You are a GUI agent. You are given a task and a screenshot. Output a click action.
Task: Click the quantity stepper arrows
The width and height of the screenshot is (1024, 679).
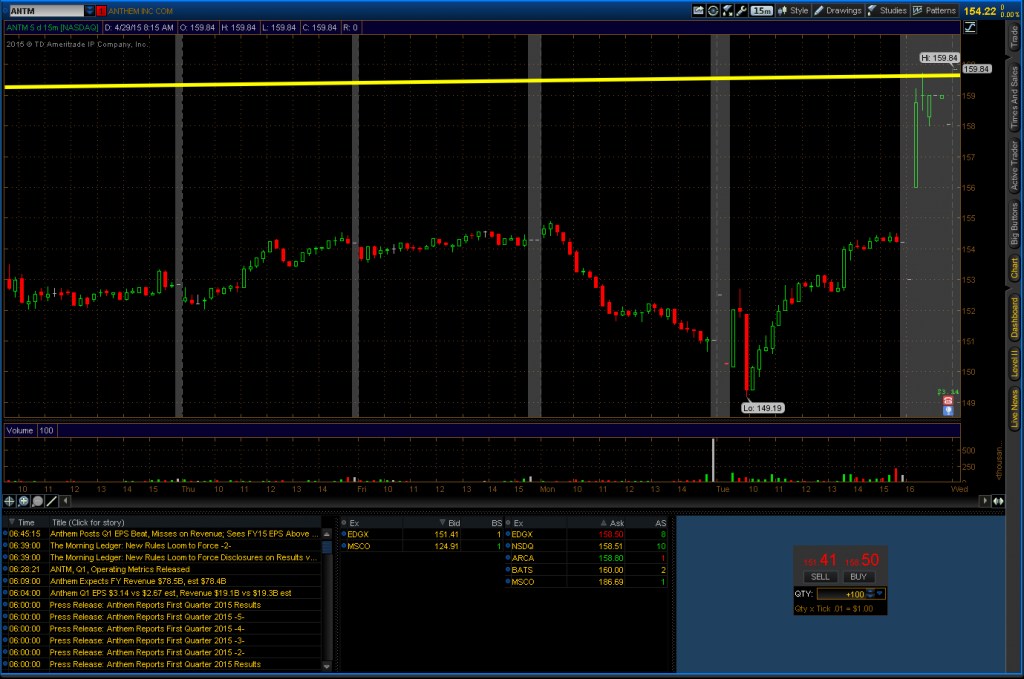870,594
